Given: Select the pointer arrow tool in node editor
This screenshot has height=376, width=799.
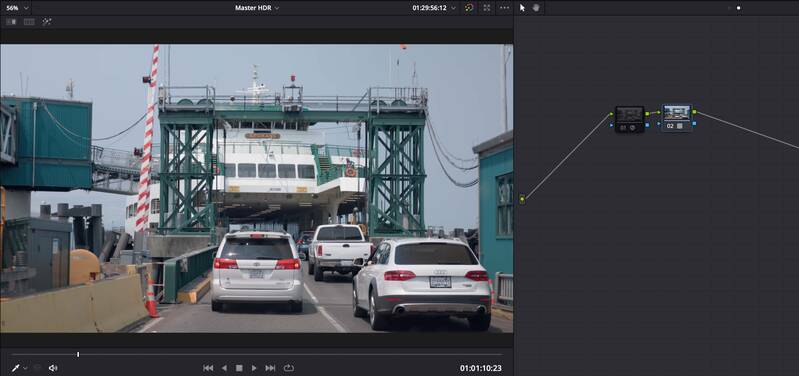Looking at the screenshot, I should coord(522,8).
